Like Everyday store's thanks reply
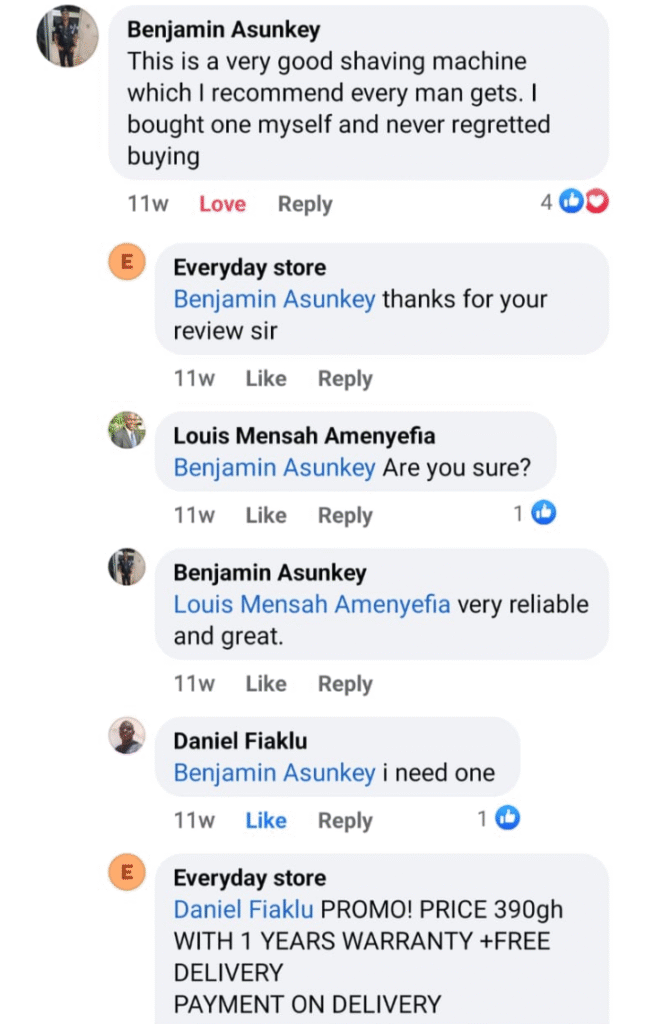Viewport: 645px width, 1024px height. 266,378
